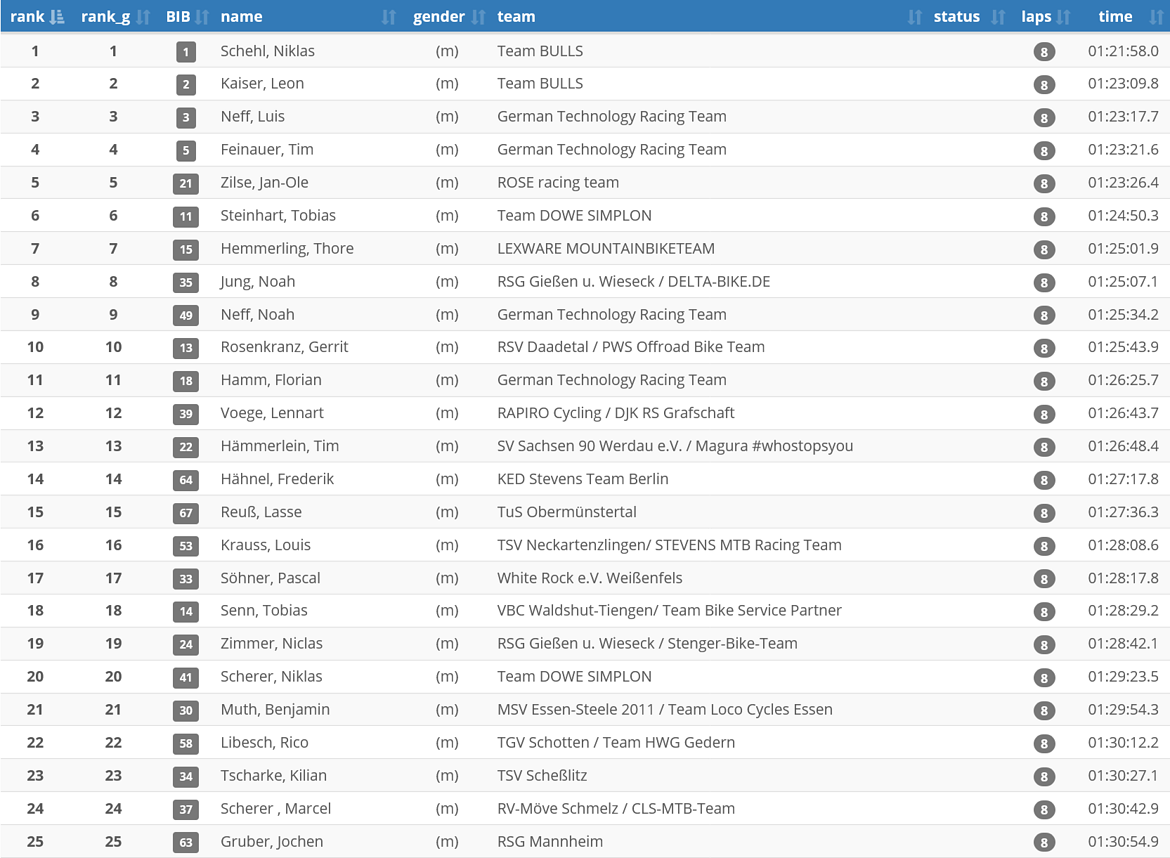The image size is (1170, 858).
Task: Sort by time column header
Action: point(1123,16)
